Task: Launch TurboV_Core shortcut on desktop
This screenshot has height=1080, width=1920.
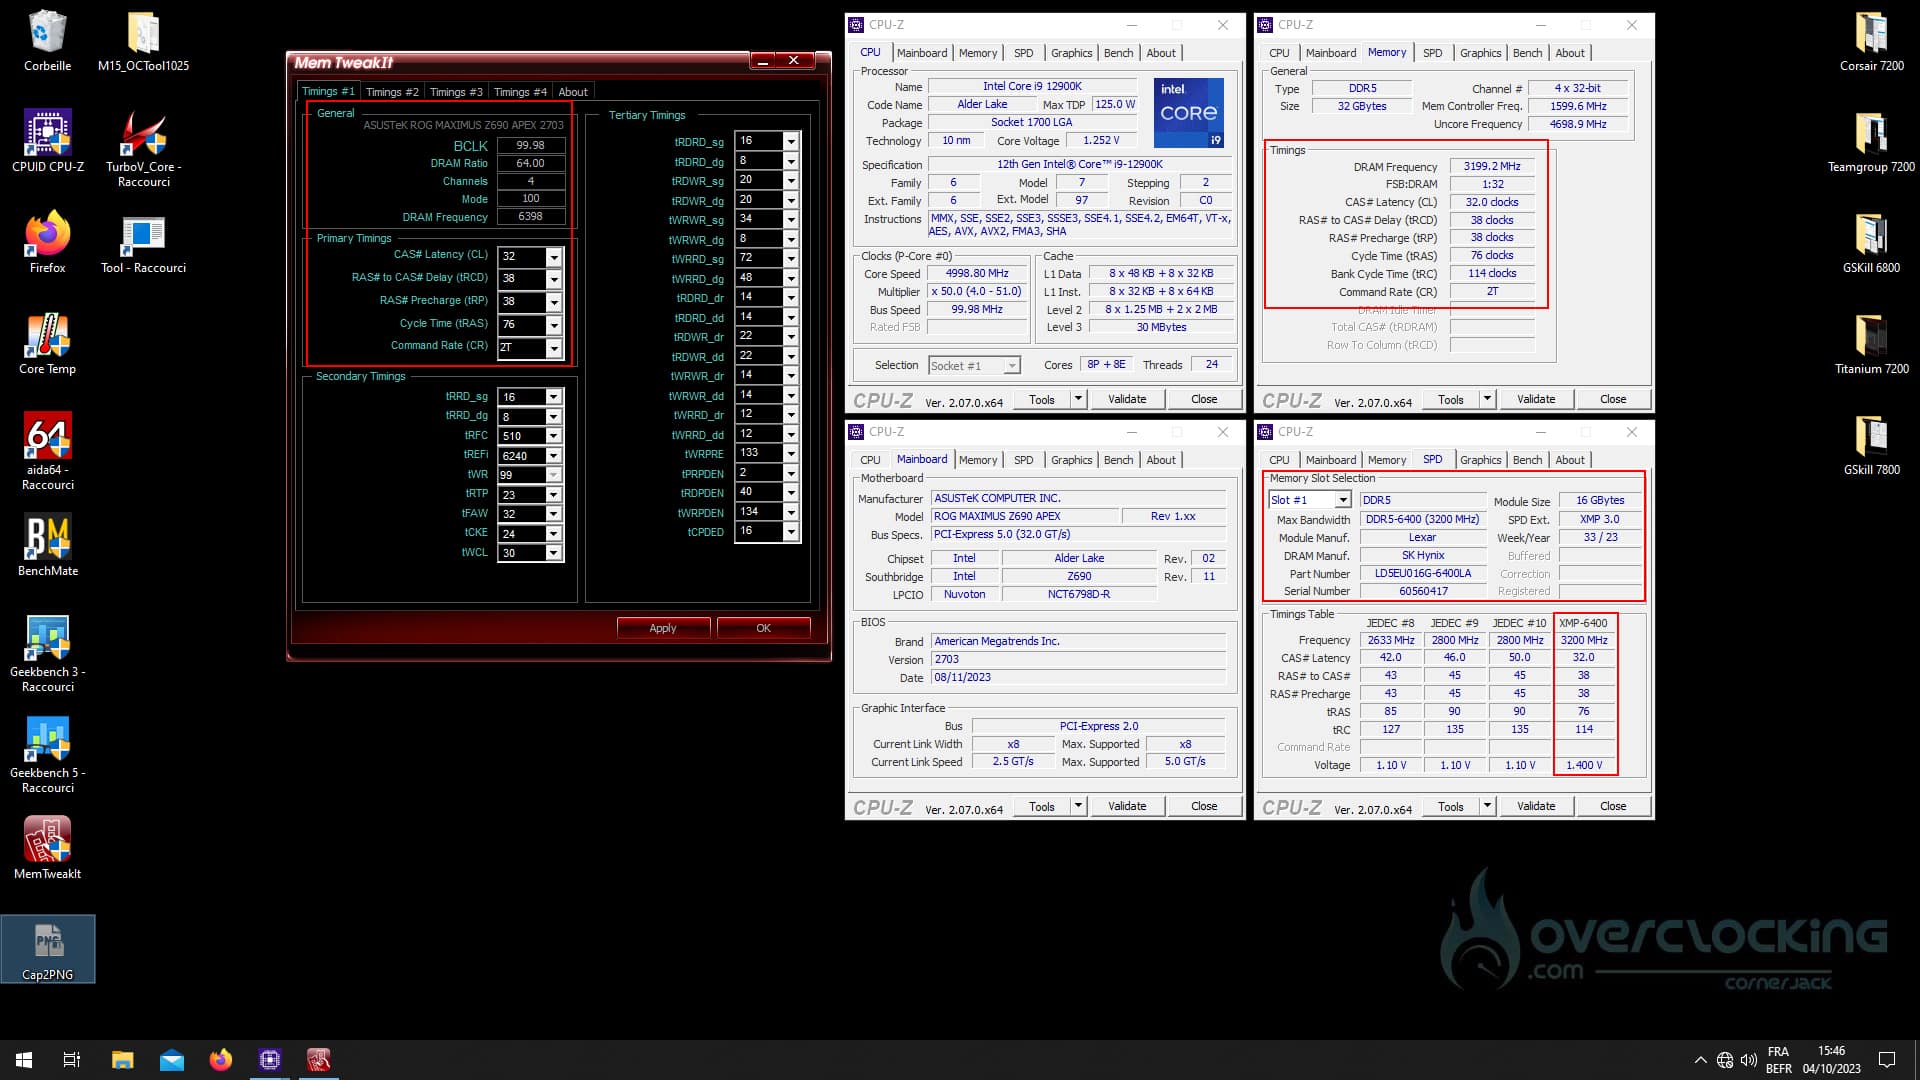Action: pos(143,150)
